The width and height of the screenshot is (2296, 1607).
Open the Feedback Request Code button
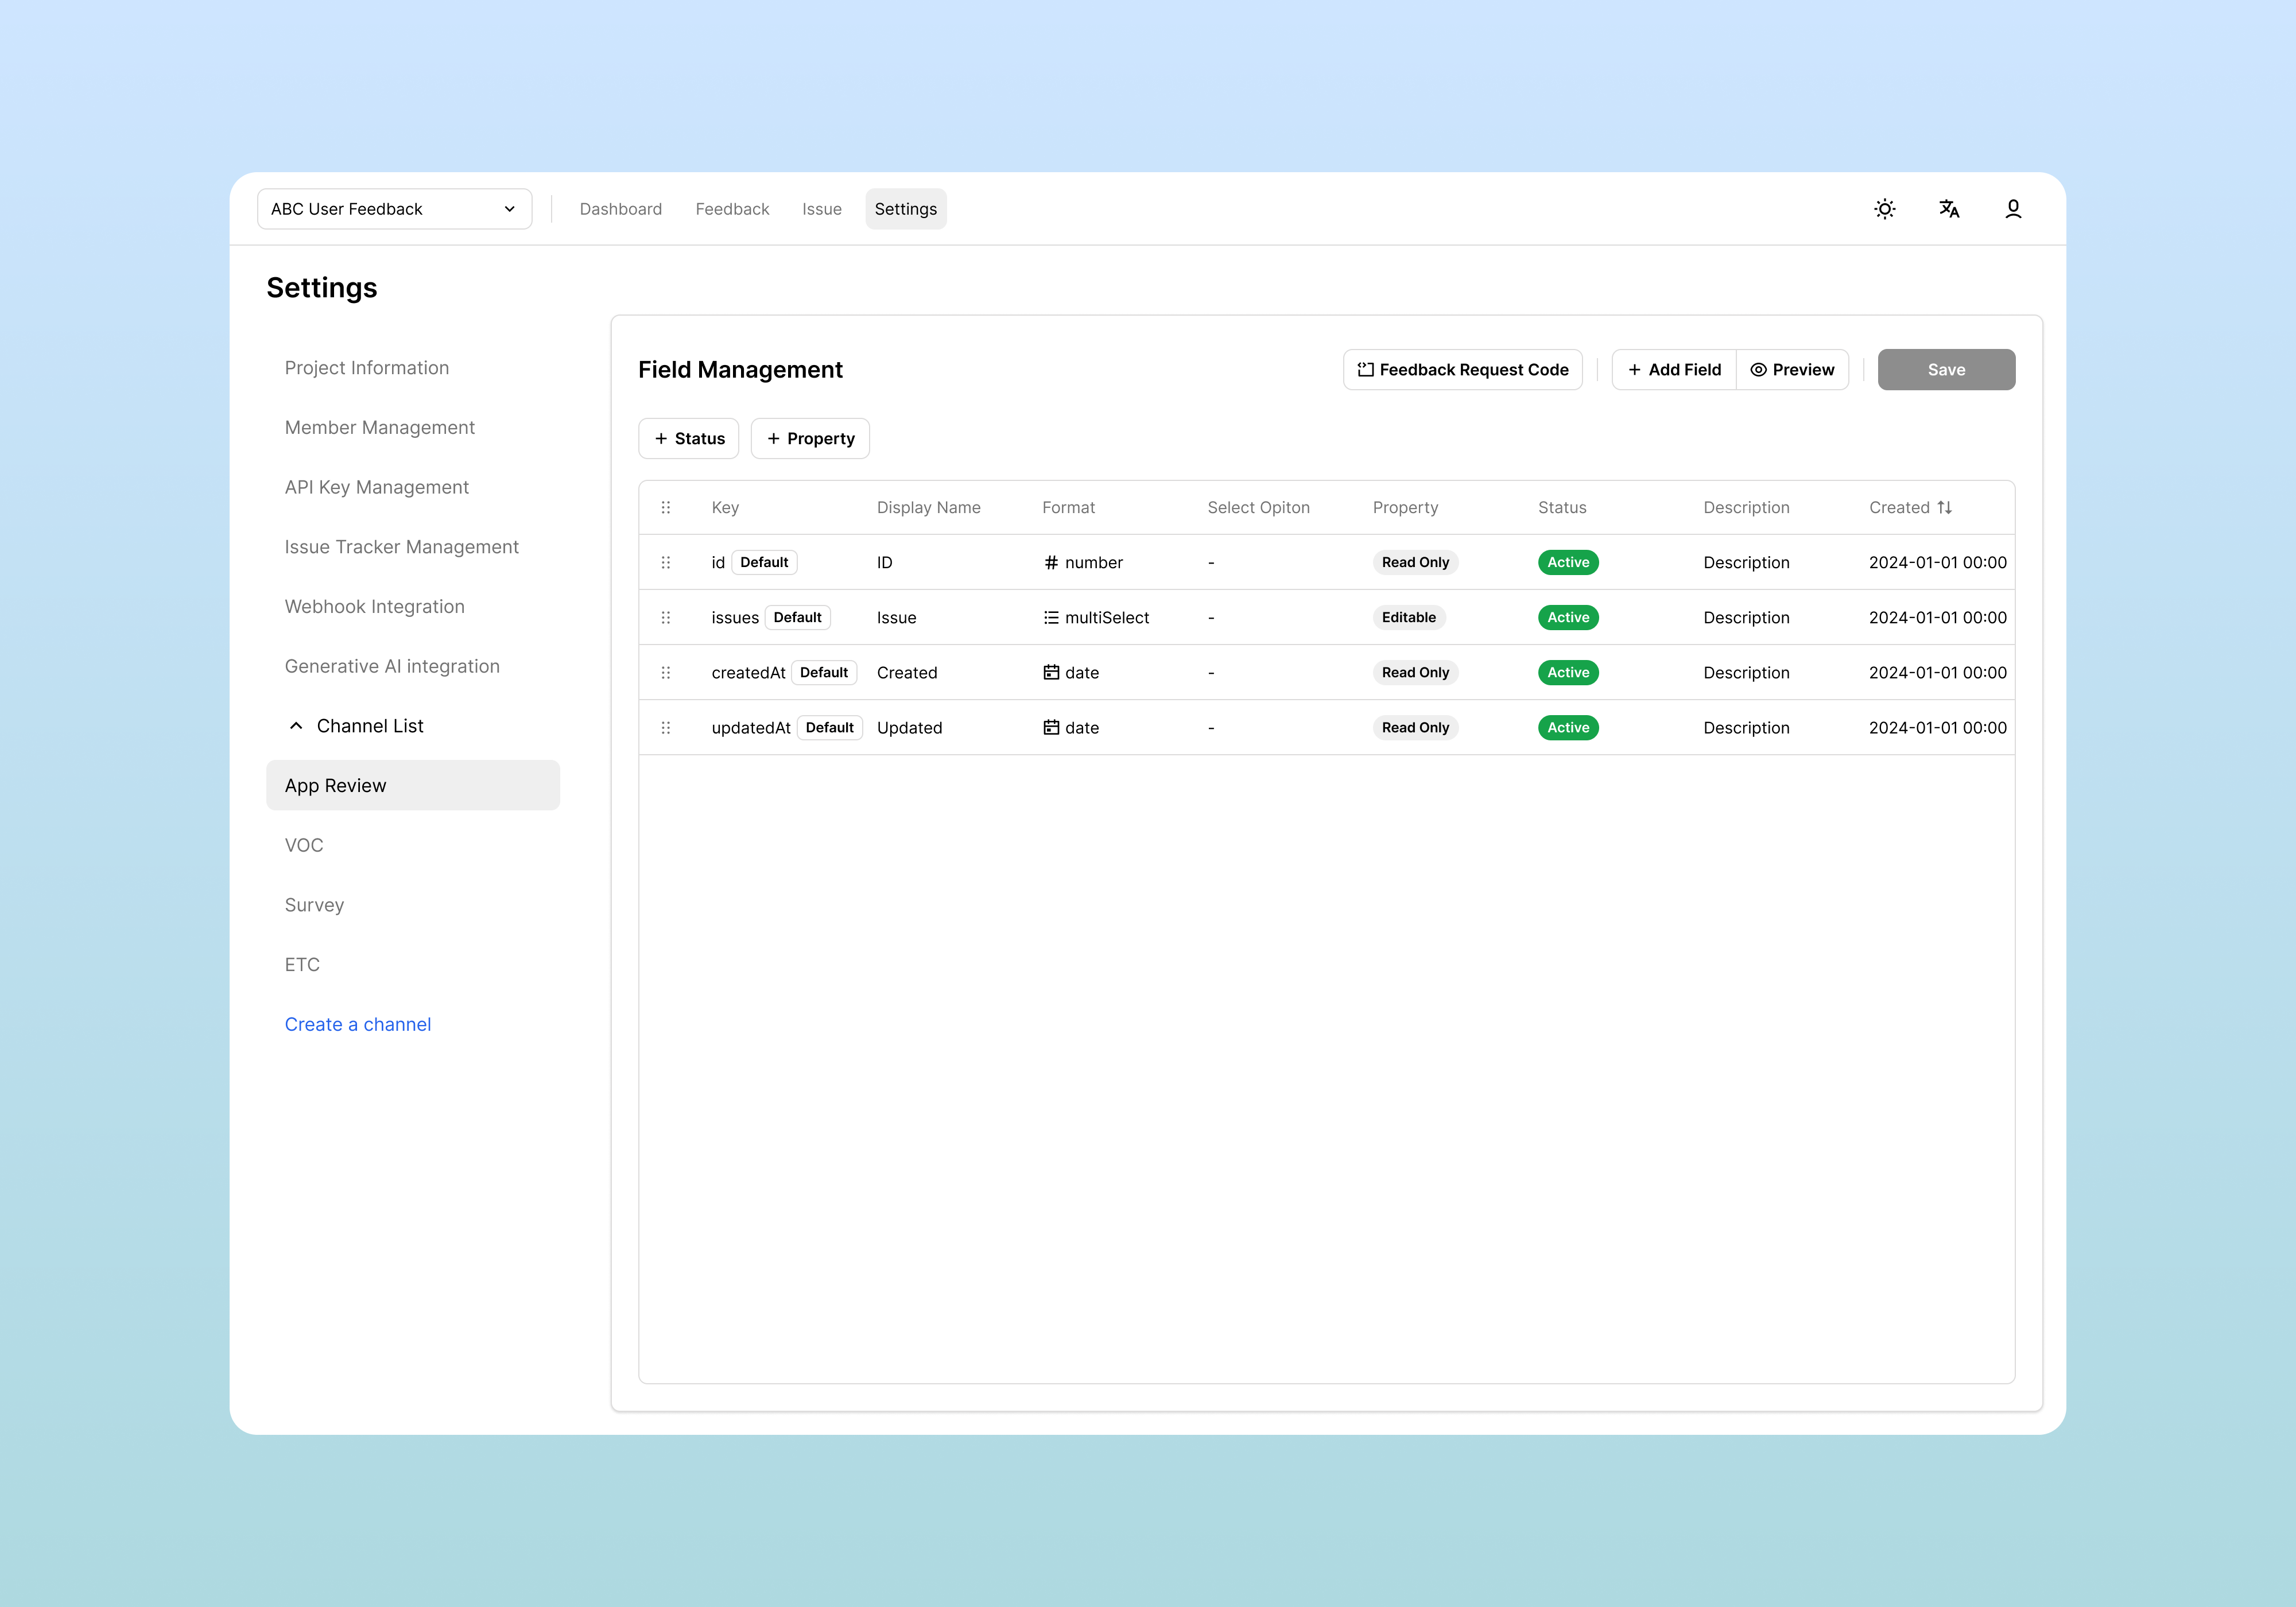click(x=1462, y=370)
